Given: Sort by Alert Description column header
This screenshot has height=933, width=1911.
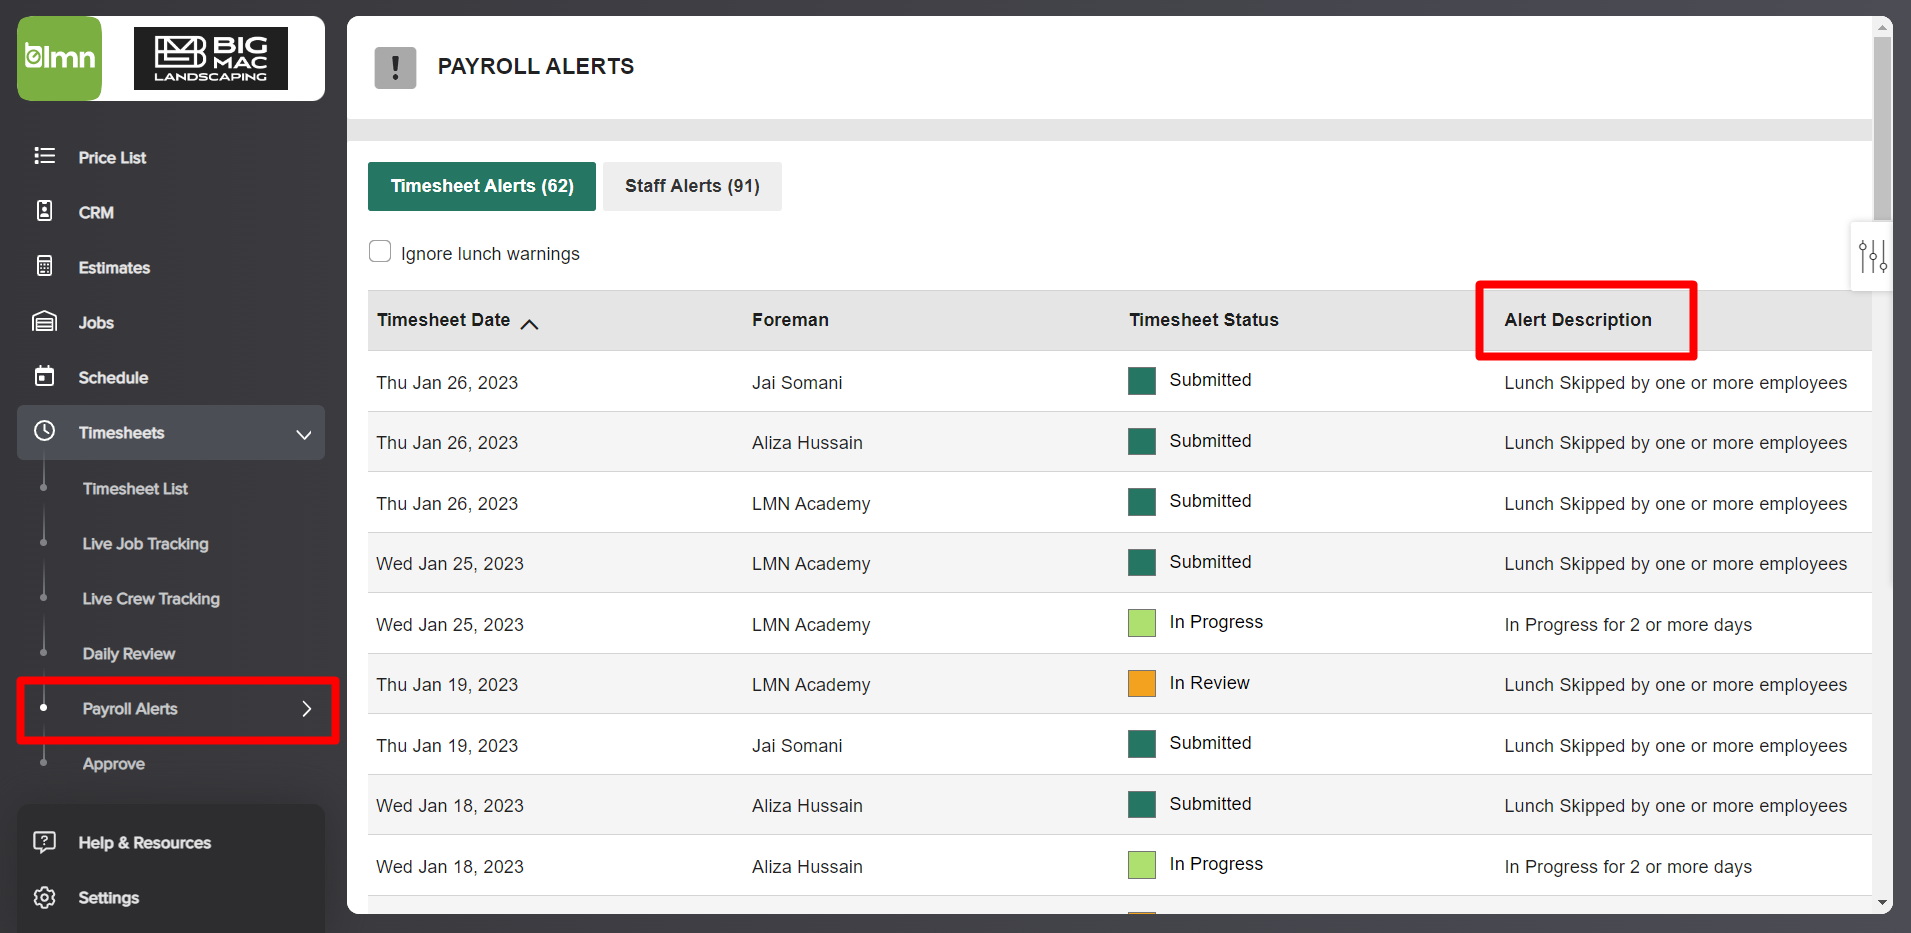Looking at the screenshot, I should pos(1578,320).
